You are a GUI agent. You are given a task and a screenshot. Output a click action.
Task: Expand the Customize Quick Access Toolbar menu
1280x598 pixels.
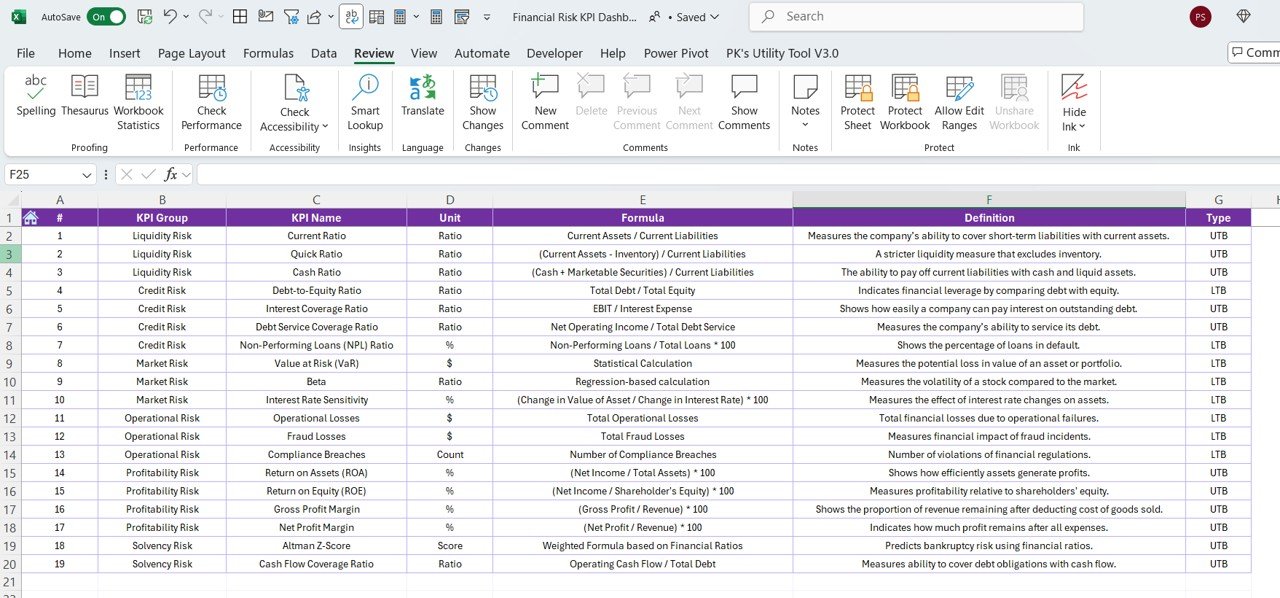(486, 17)
